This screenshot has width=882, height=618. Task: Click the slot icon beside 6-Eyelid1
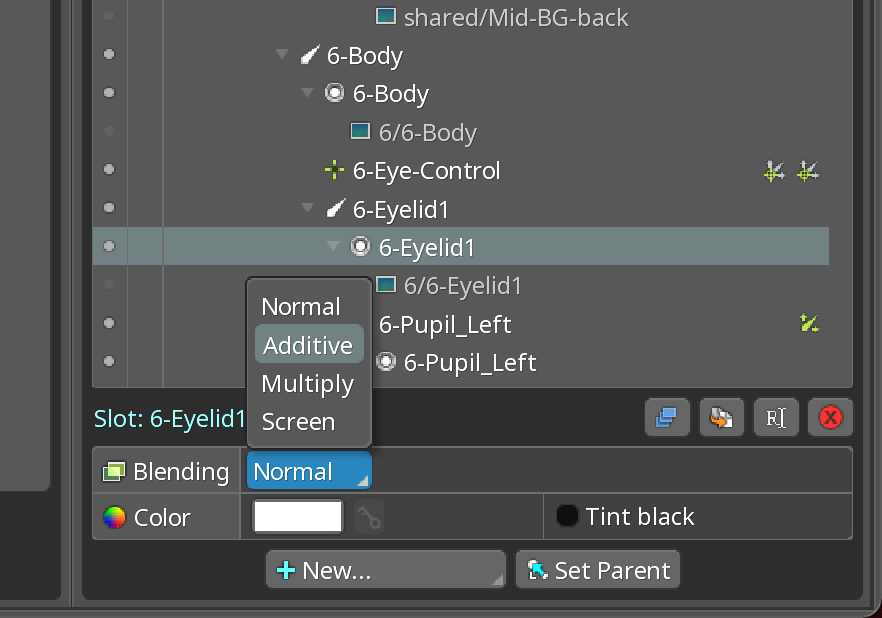coord(359,246)
